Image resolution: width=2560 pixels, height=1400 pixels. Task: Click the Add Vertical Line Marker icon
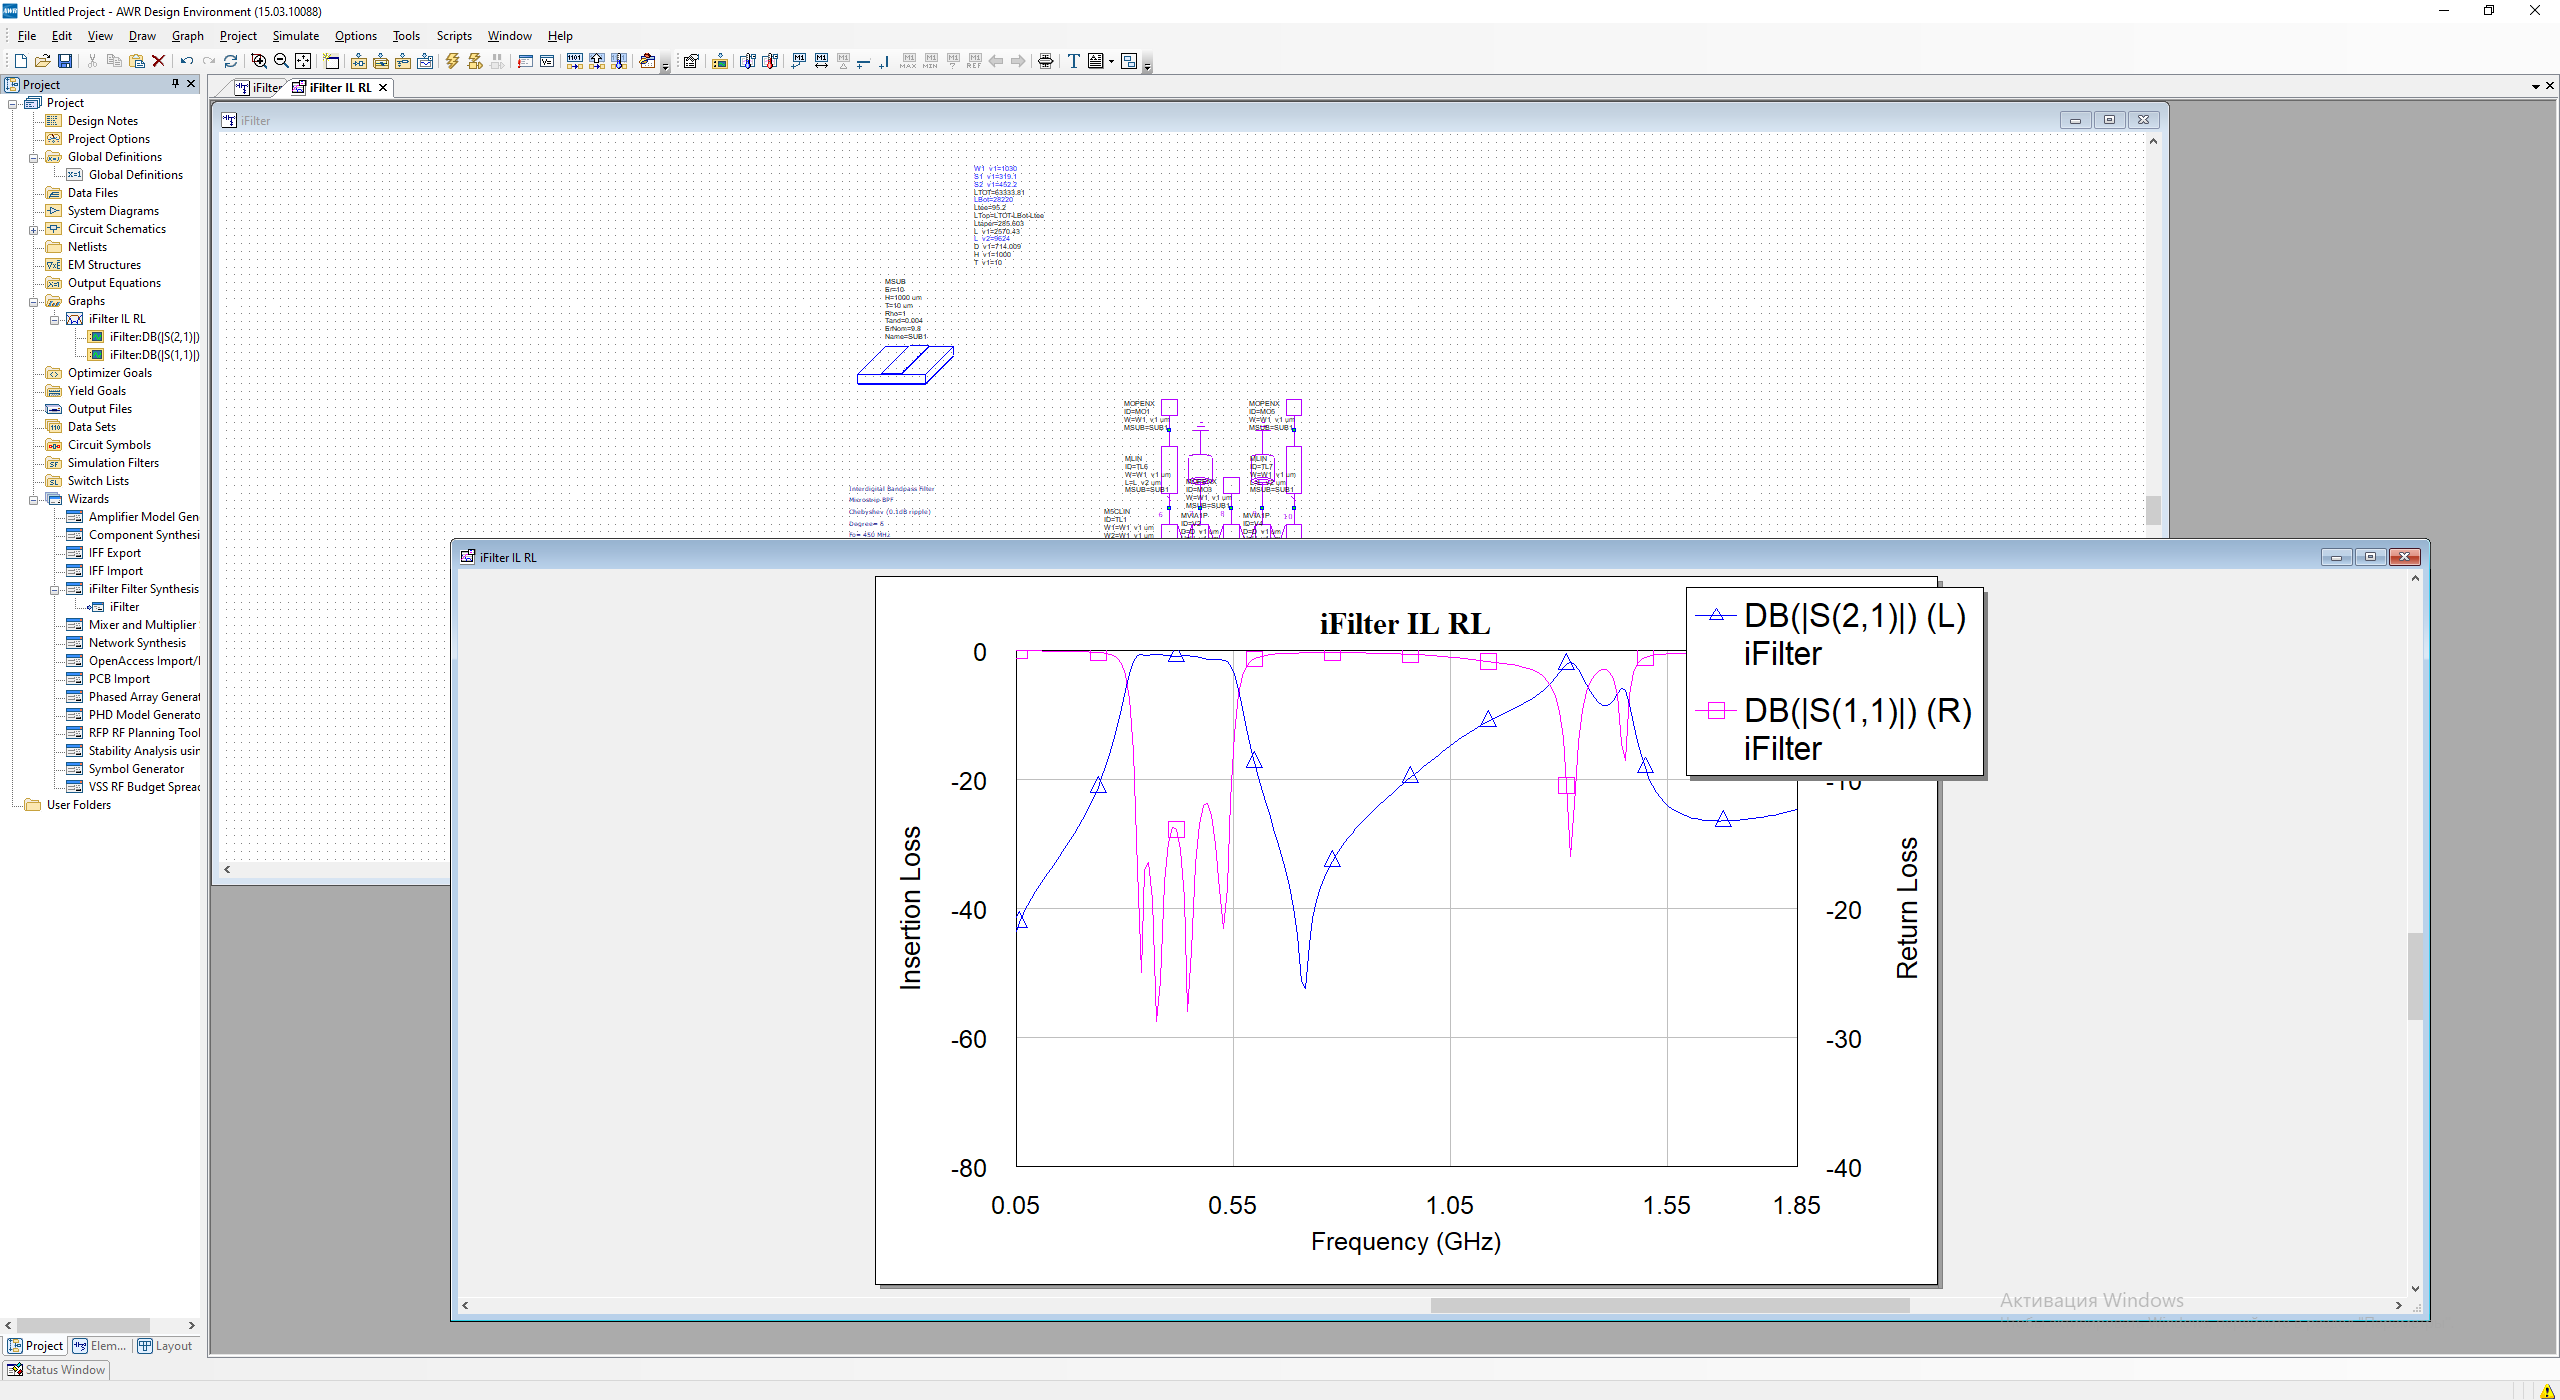click(885, 61)
